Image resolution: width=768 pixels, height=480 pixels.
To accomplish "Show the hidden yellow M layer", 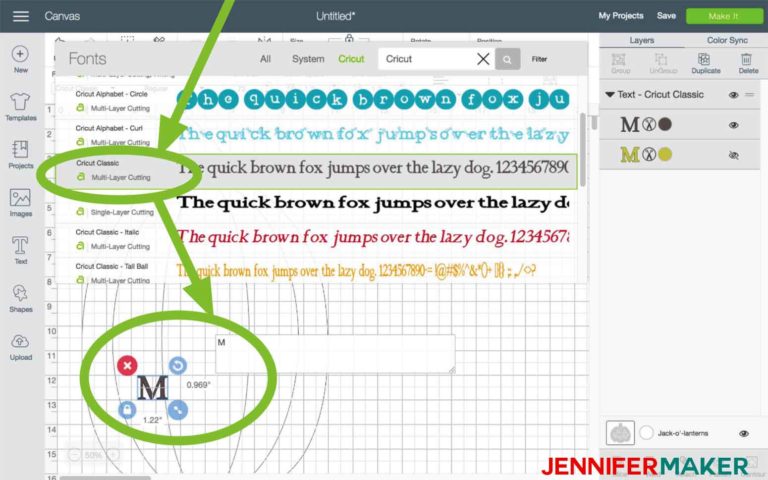I will (x=733, y=155).
